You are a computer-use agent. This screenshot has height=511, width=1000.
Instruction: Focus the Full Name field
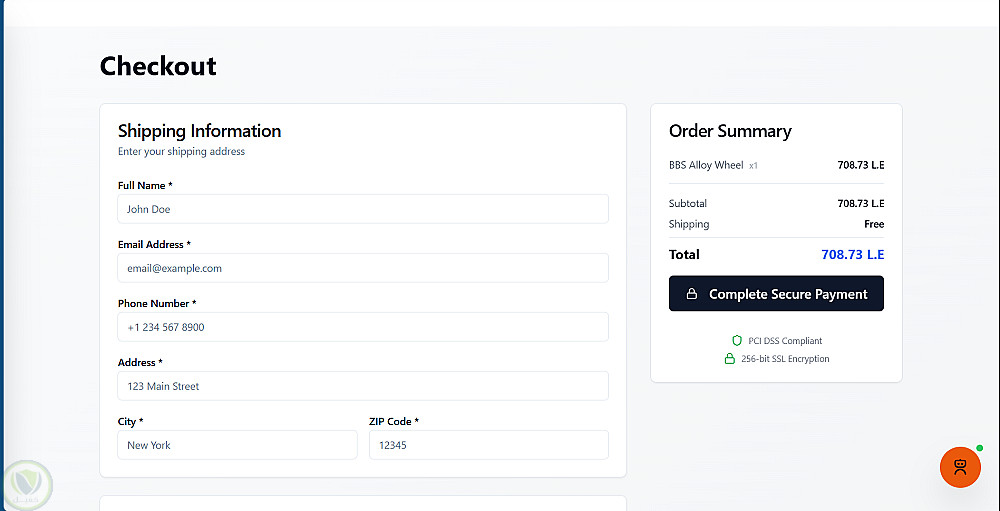362,209
